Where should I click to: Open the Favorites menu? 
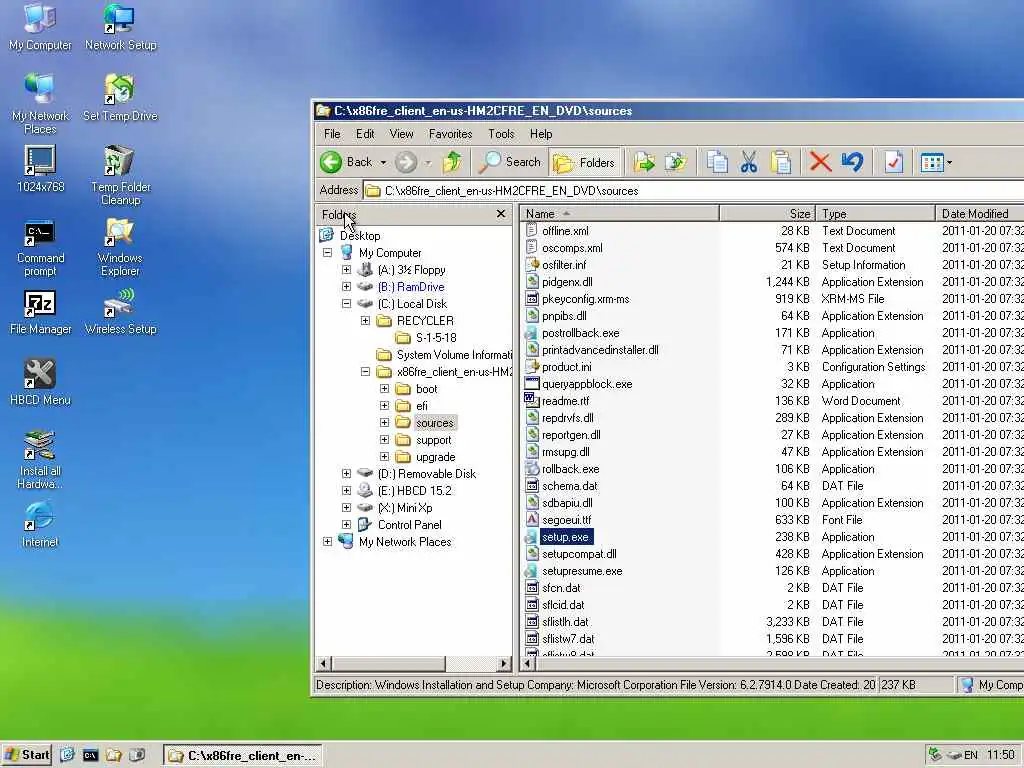click(x=451, y=134)
